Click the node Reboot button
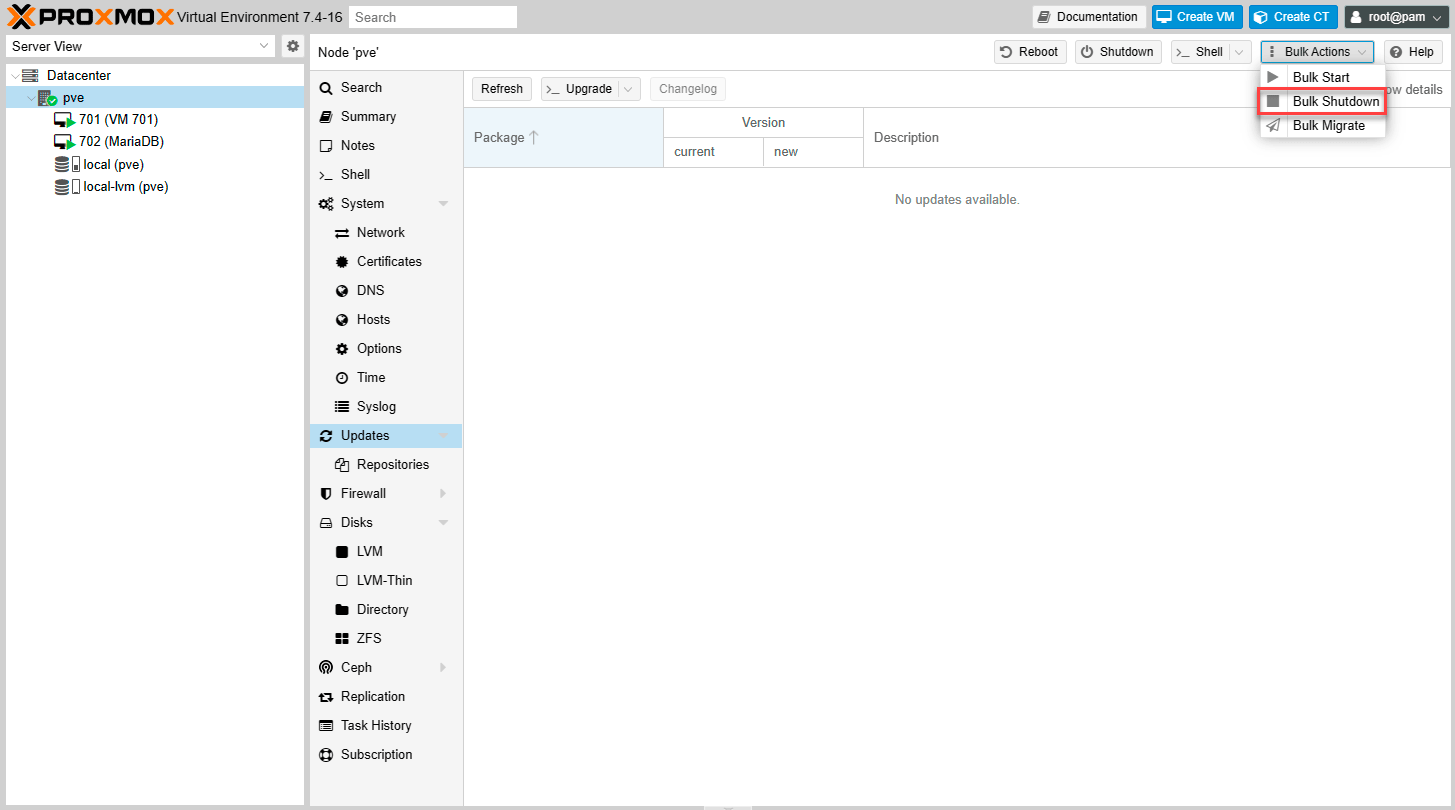The width and height of the screenshot is (1455, 810). 1030,52
